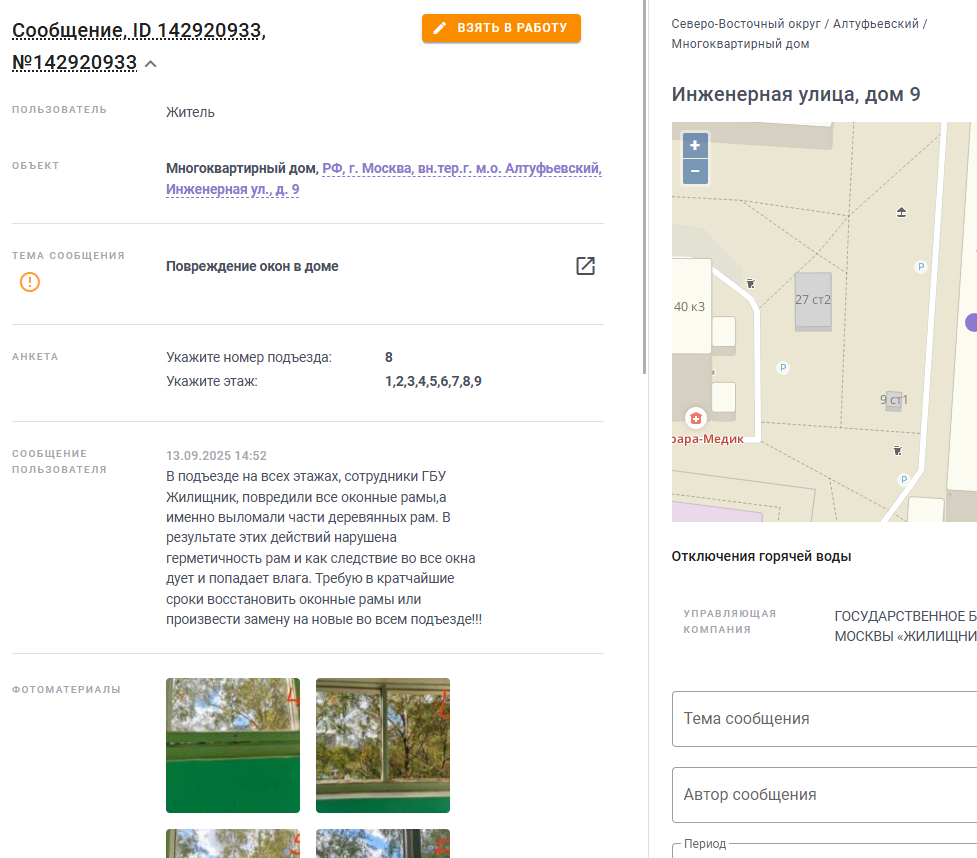Open the fourth photo thumbnail in second row
977x858 pixels.
(x=383, y=843)
